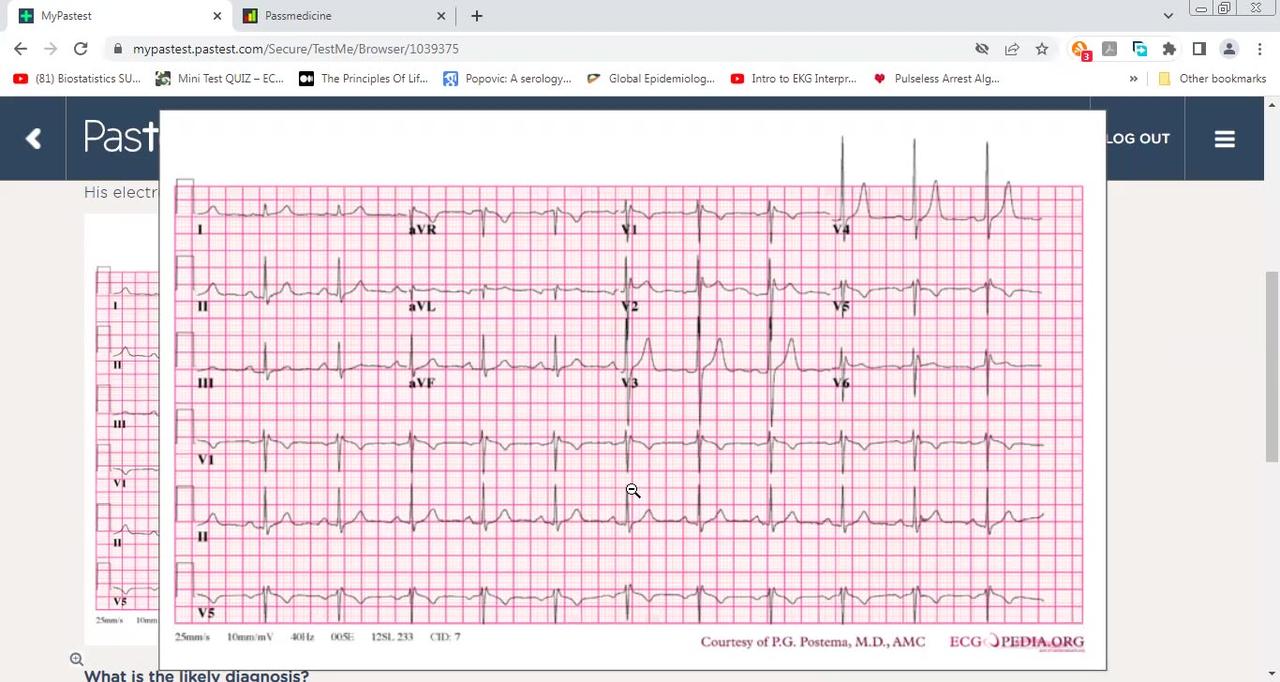Click the teal screenshot extension icon
Image resolution: width=1280 pixels, height=682 pixels.
pyautogui.click(x=1140, y=48)
